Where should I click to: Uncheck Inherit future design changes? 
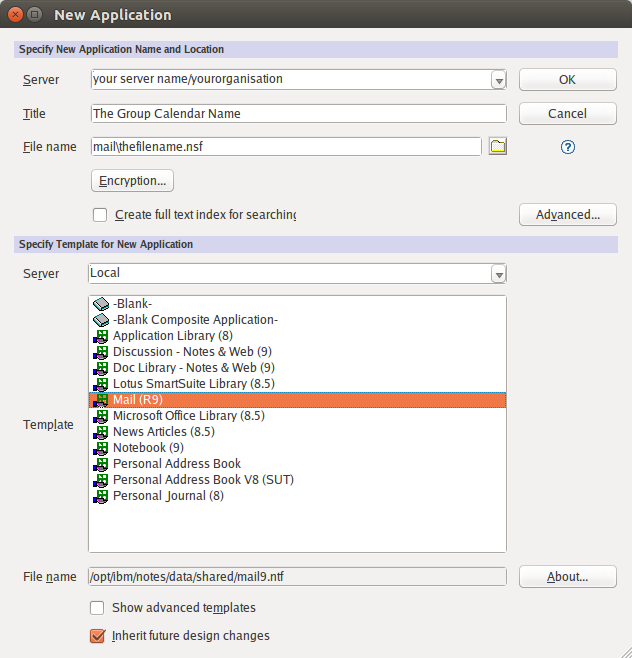coord(98,636)
